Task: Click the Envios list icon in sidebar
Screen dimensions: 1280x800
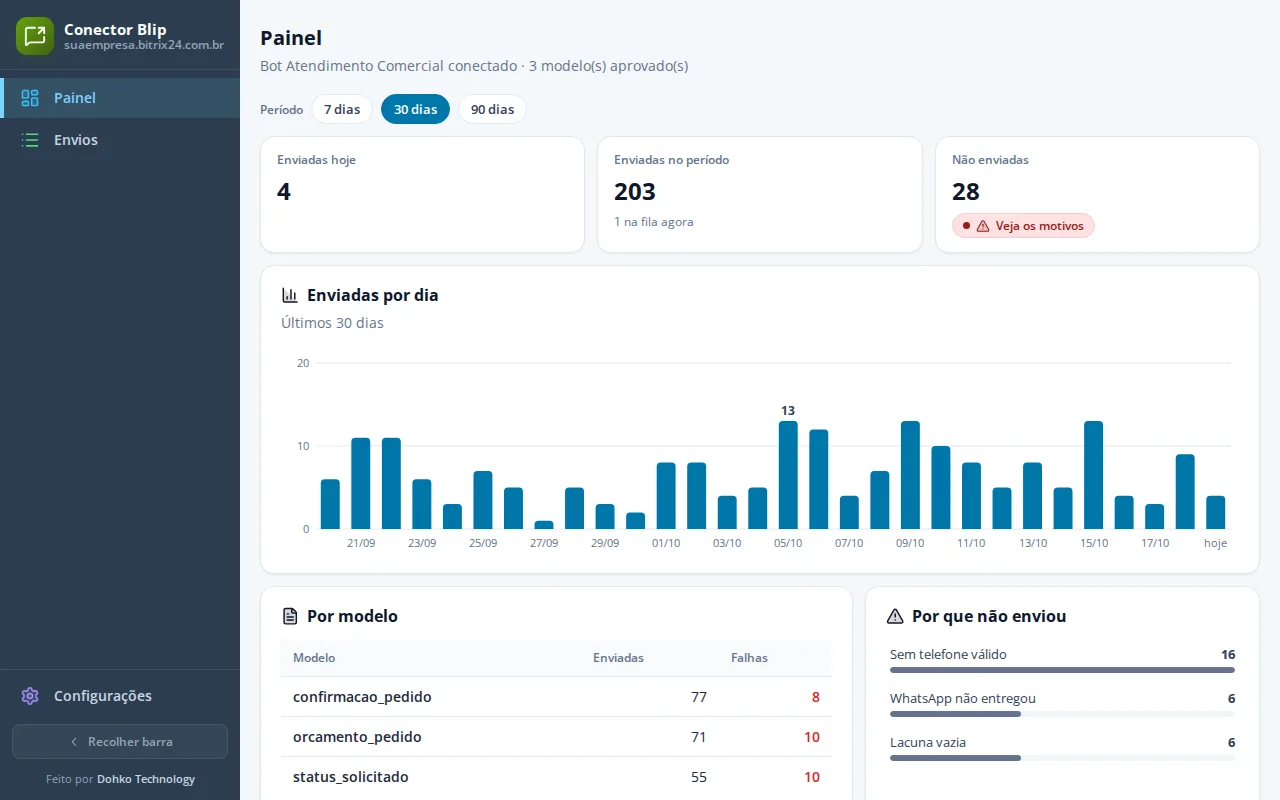Action: click(x=30, y=140)
